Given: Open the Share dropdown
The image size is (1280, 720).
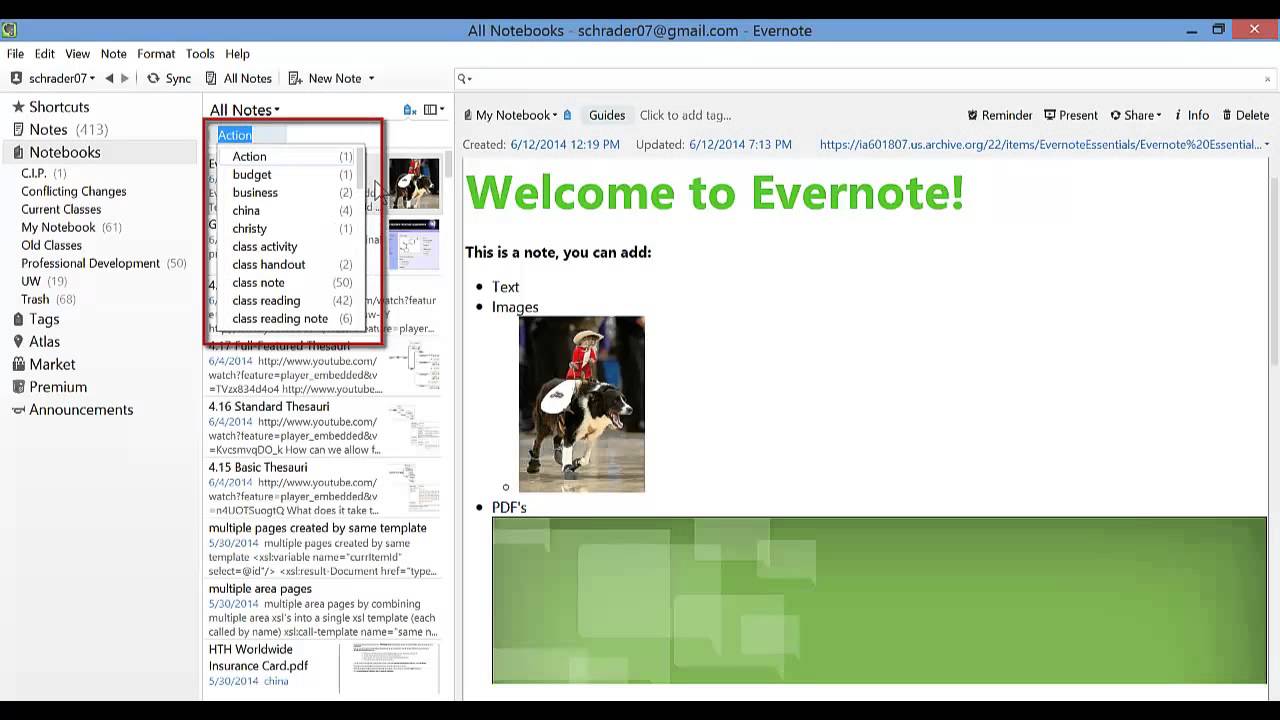Looking at the screenshot, I should 1135,115.
